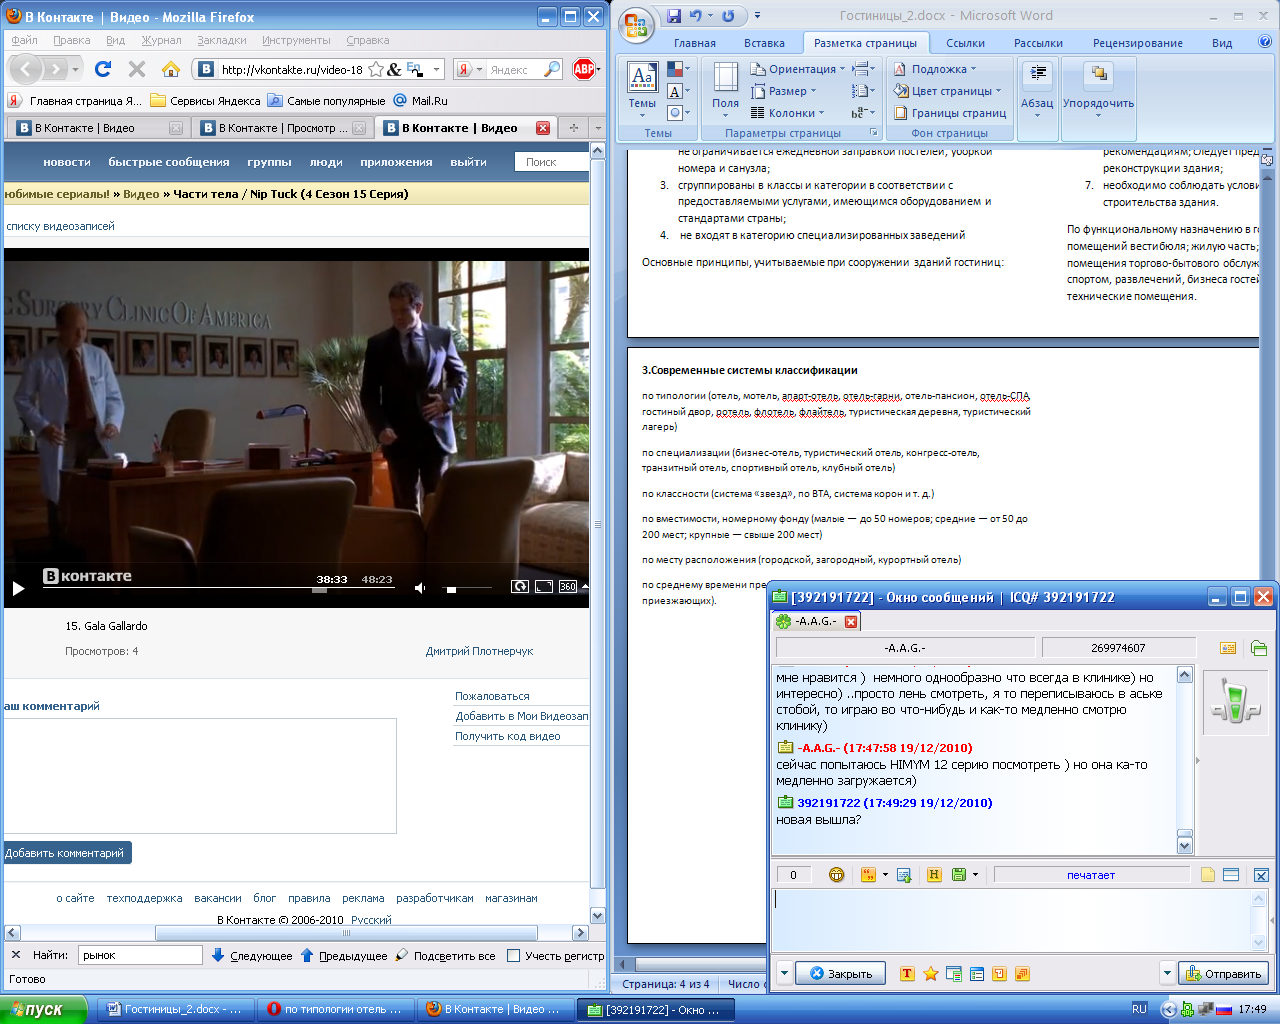
Task: Open Закладки menu in Firefox
Action: [x=221, y=40]
